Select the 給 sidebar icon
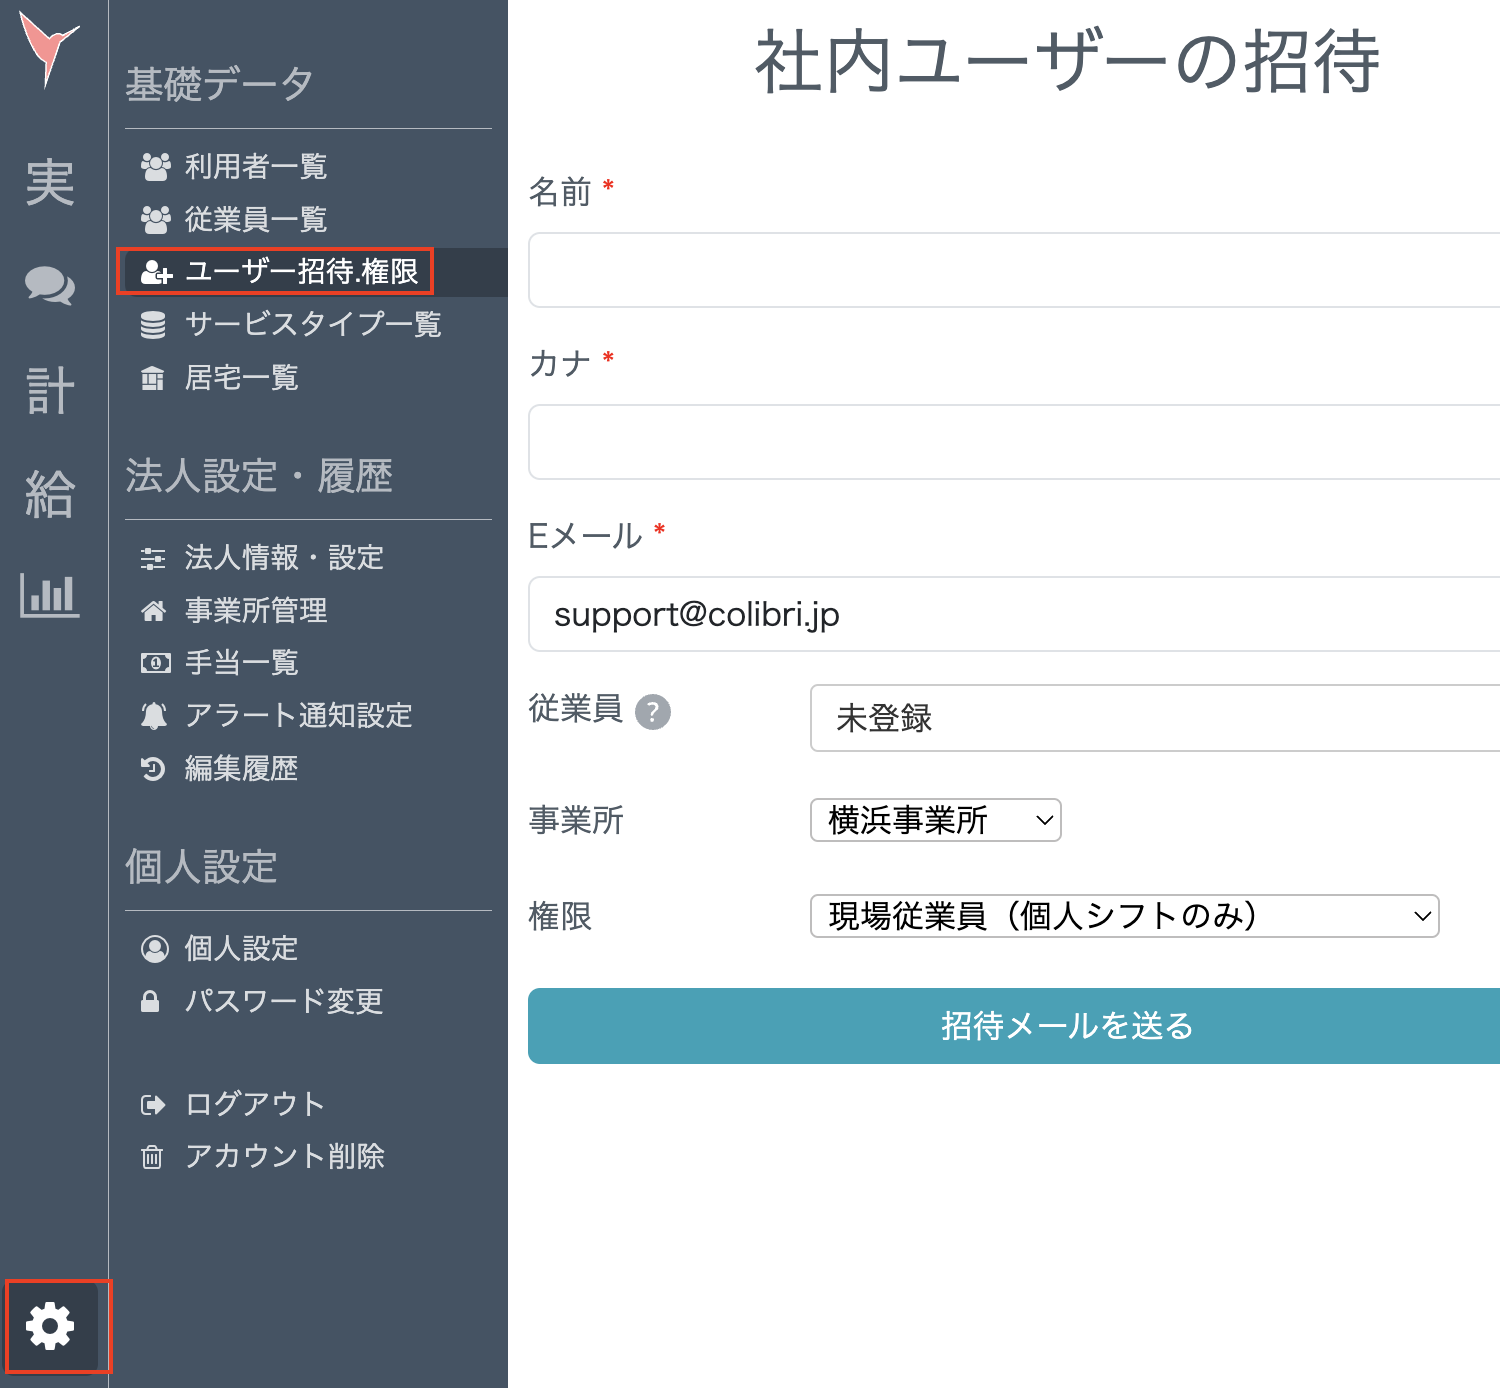 [48, 493]
